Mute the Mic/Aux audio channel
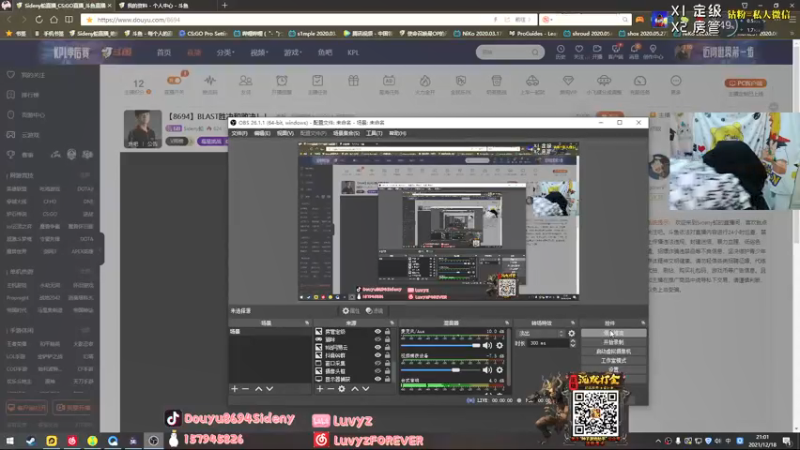Image resolution: width=800 pixels, height=450 pixels. (488, 345)
